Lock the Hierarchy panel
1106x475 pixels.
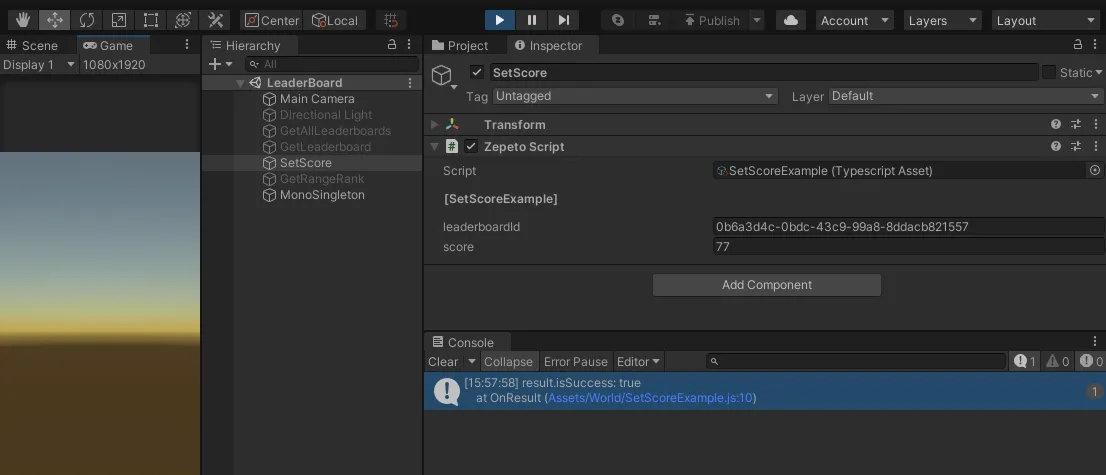[x=392, y=44]
